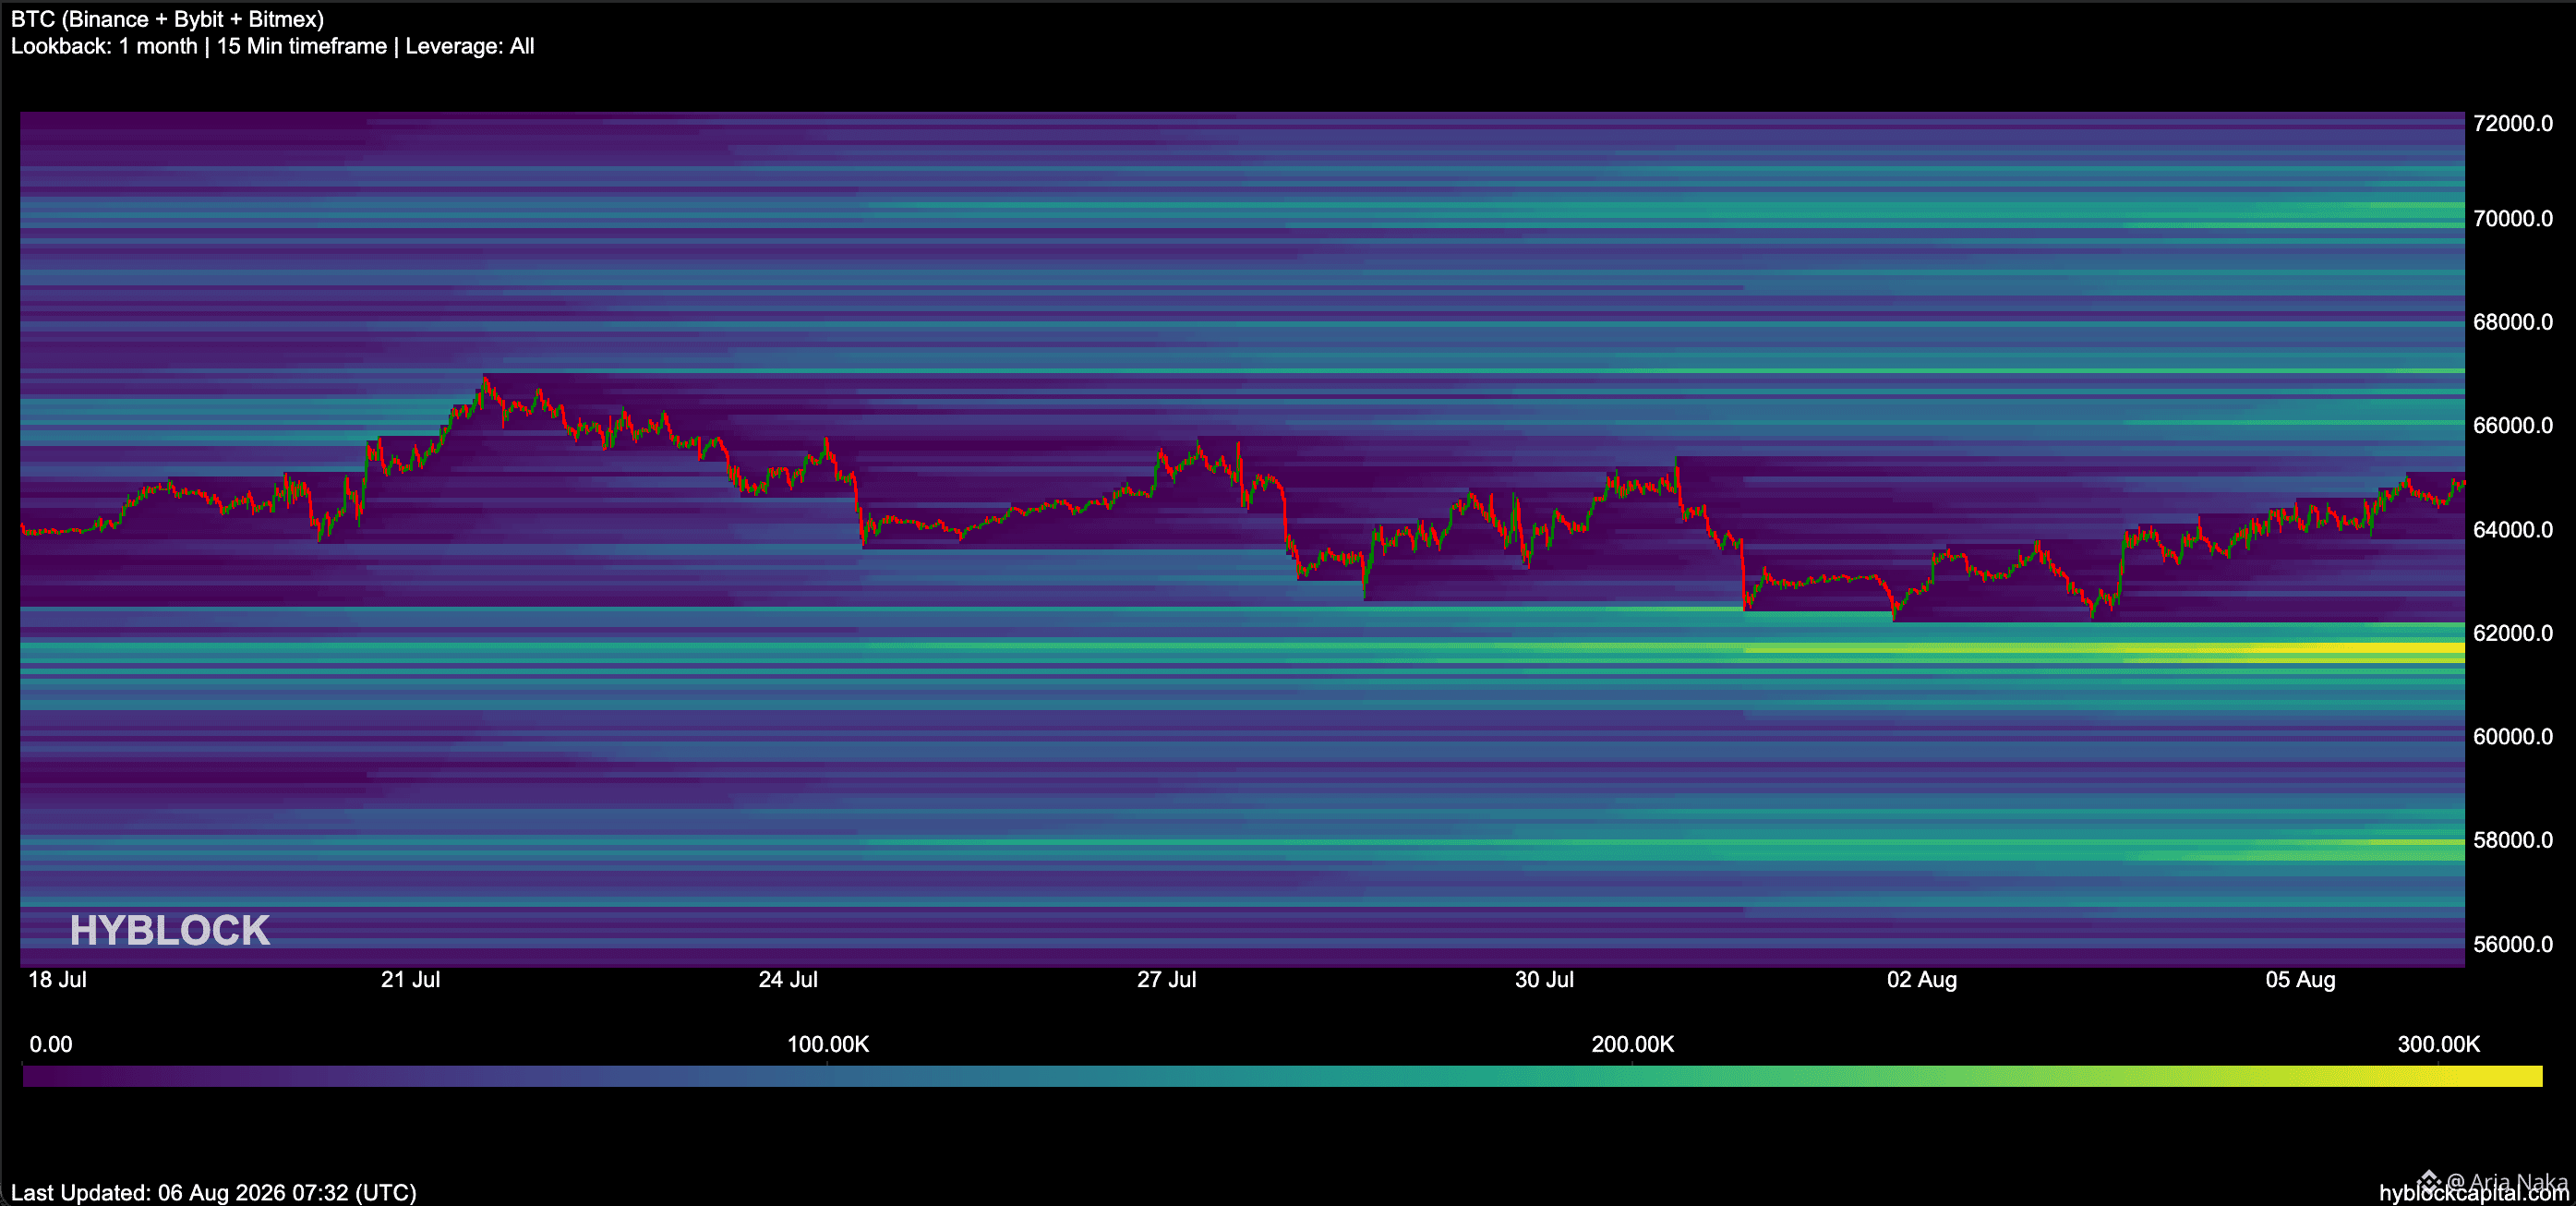The height and width of the screenshot is (1206, 2576).
Task: Click the 0.00 color scale label
Action: pos(51,1044)
